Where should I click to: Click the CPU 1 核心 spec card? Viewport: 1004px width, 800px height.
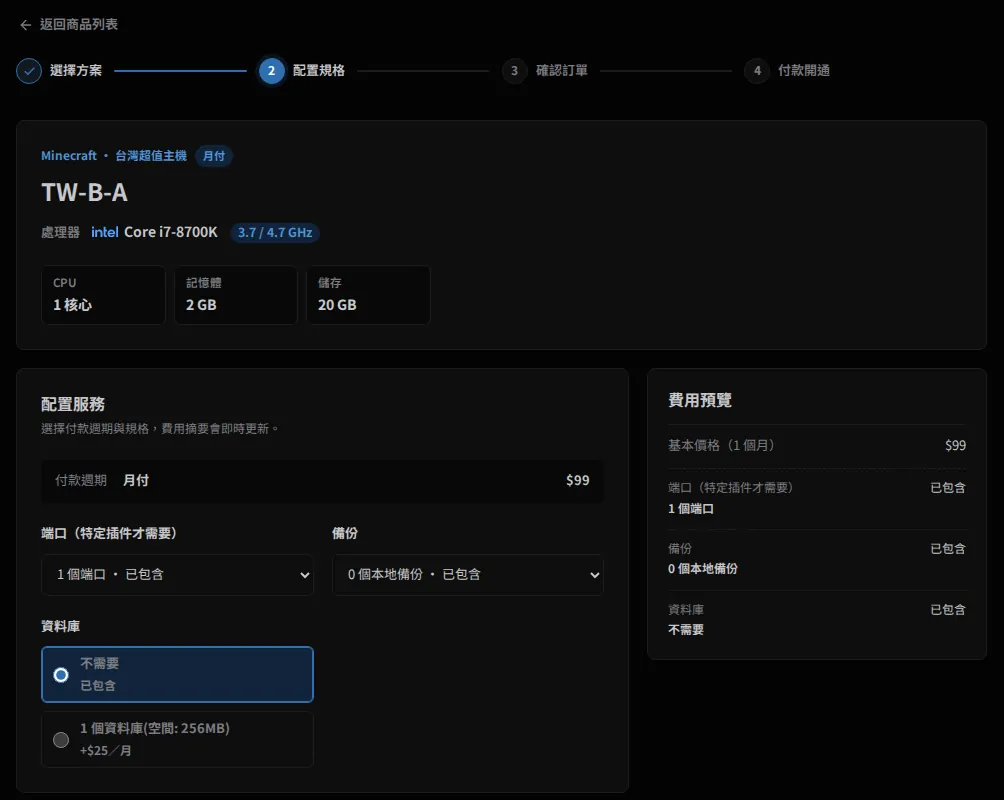103,295
